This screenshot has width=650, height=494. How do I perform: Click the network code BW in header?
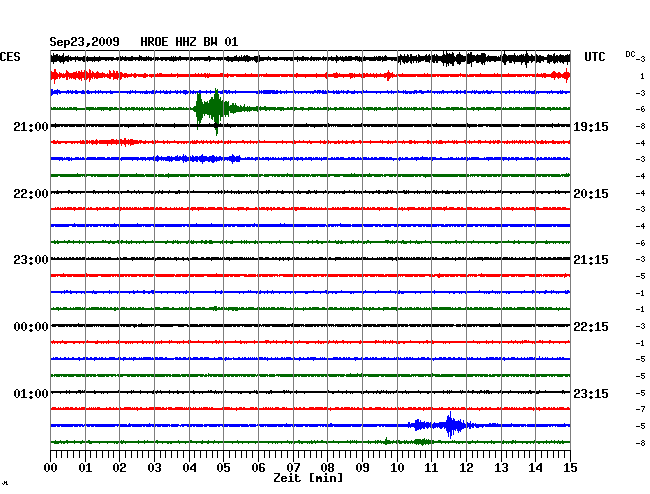click(x=211, y=42)
